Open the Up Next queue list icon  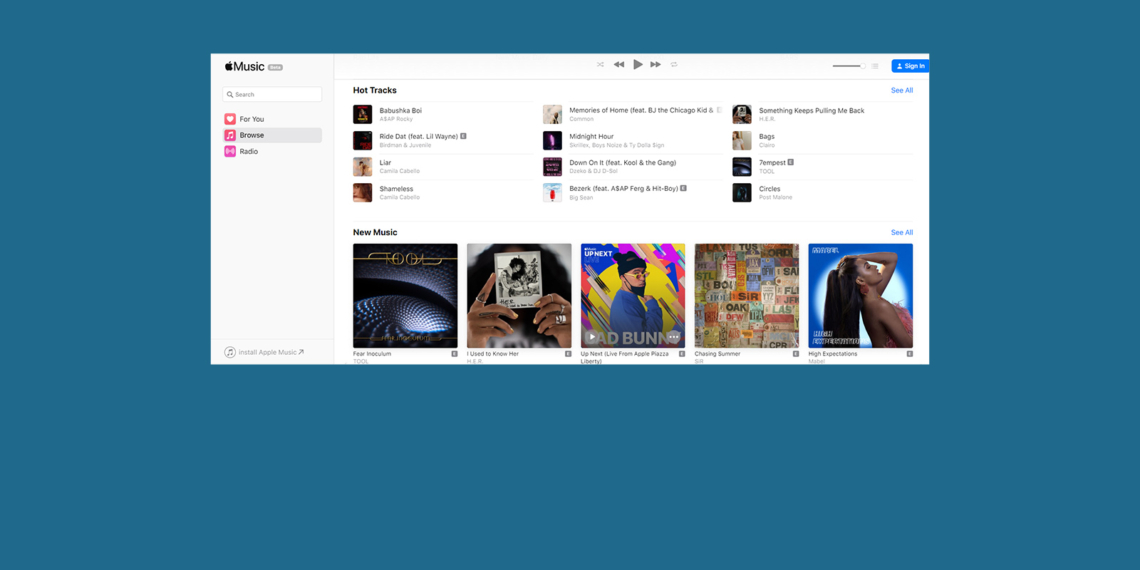pos(875,66)
